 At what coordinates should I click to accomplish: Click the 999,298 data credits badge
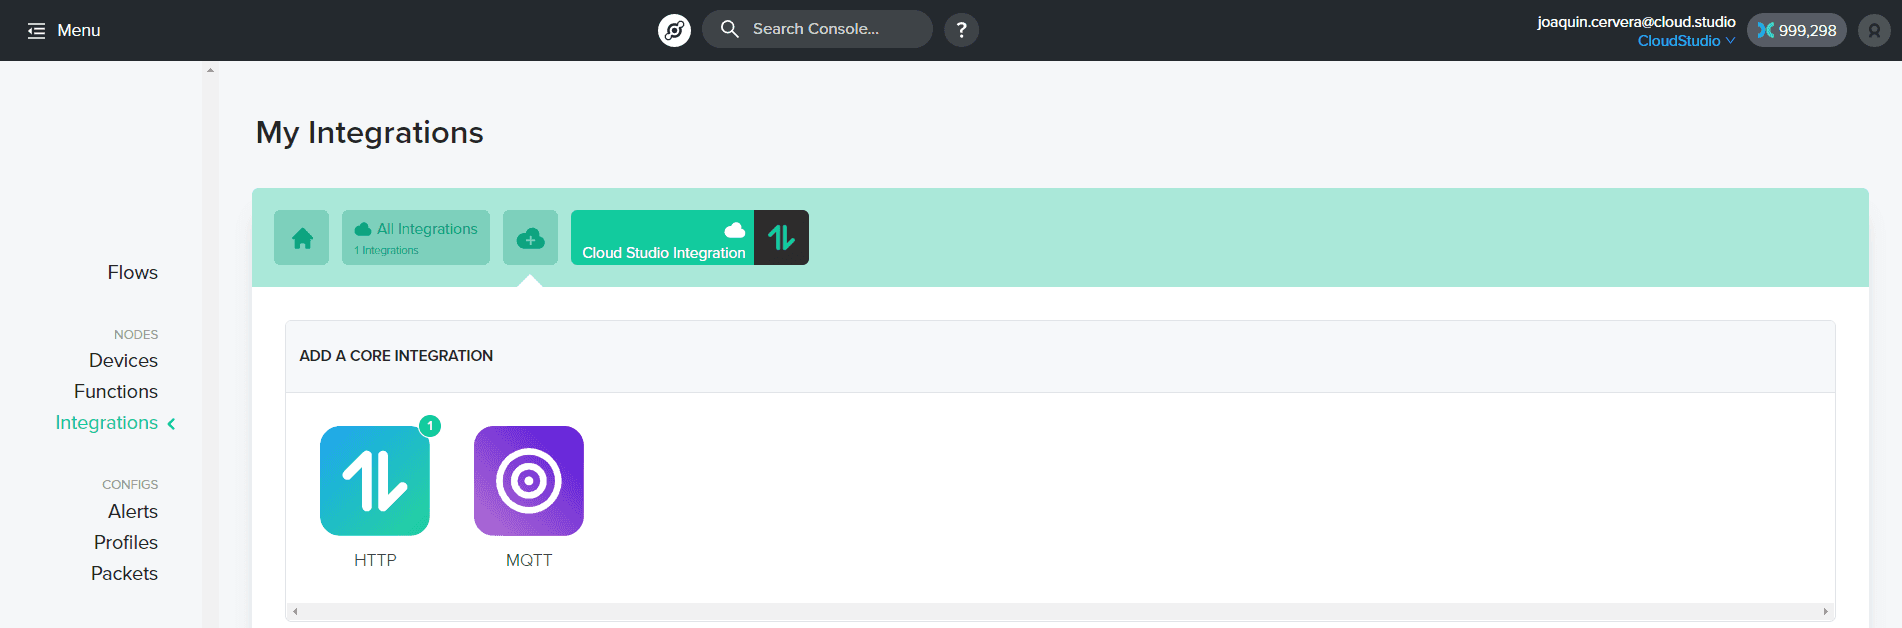[x=1797, y=30]
